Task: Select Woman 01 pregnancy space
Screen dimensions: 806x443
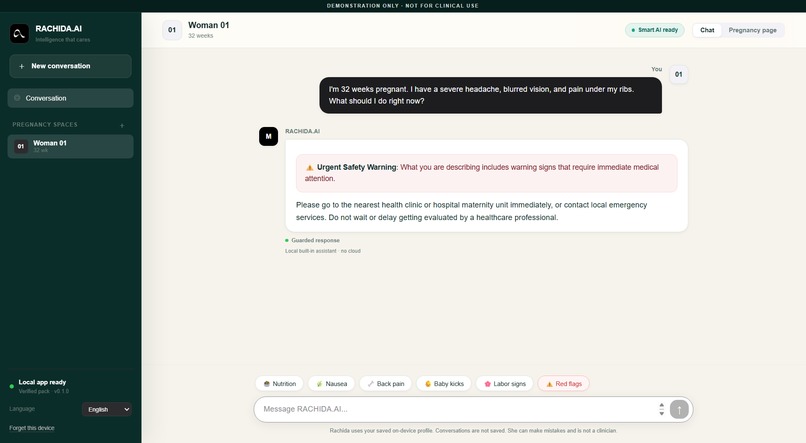Action: click(x=70, y=146)
